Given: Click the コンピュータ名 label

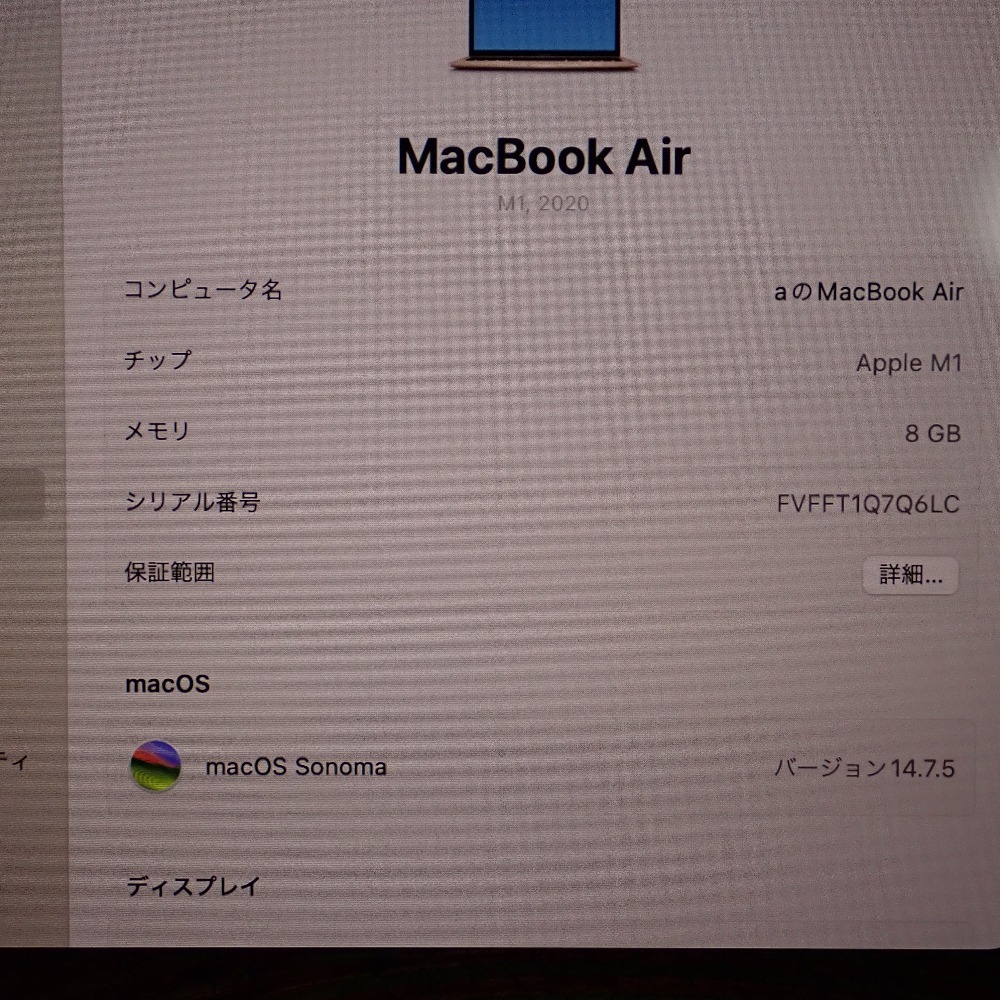Looking at the screenshot, I should click(x=203, y=290).
